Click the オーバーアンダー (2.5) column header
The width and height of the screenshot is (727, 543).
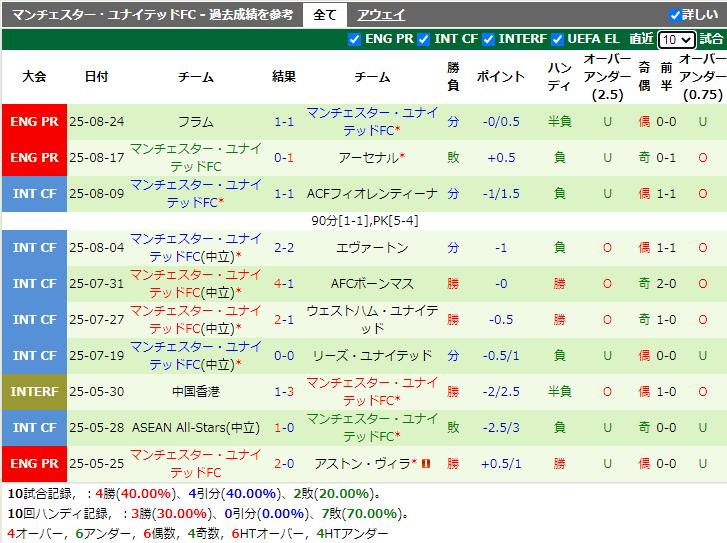click(x=607, y=77)
